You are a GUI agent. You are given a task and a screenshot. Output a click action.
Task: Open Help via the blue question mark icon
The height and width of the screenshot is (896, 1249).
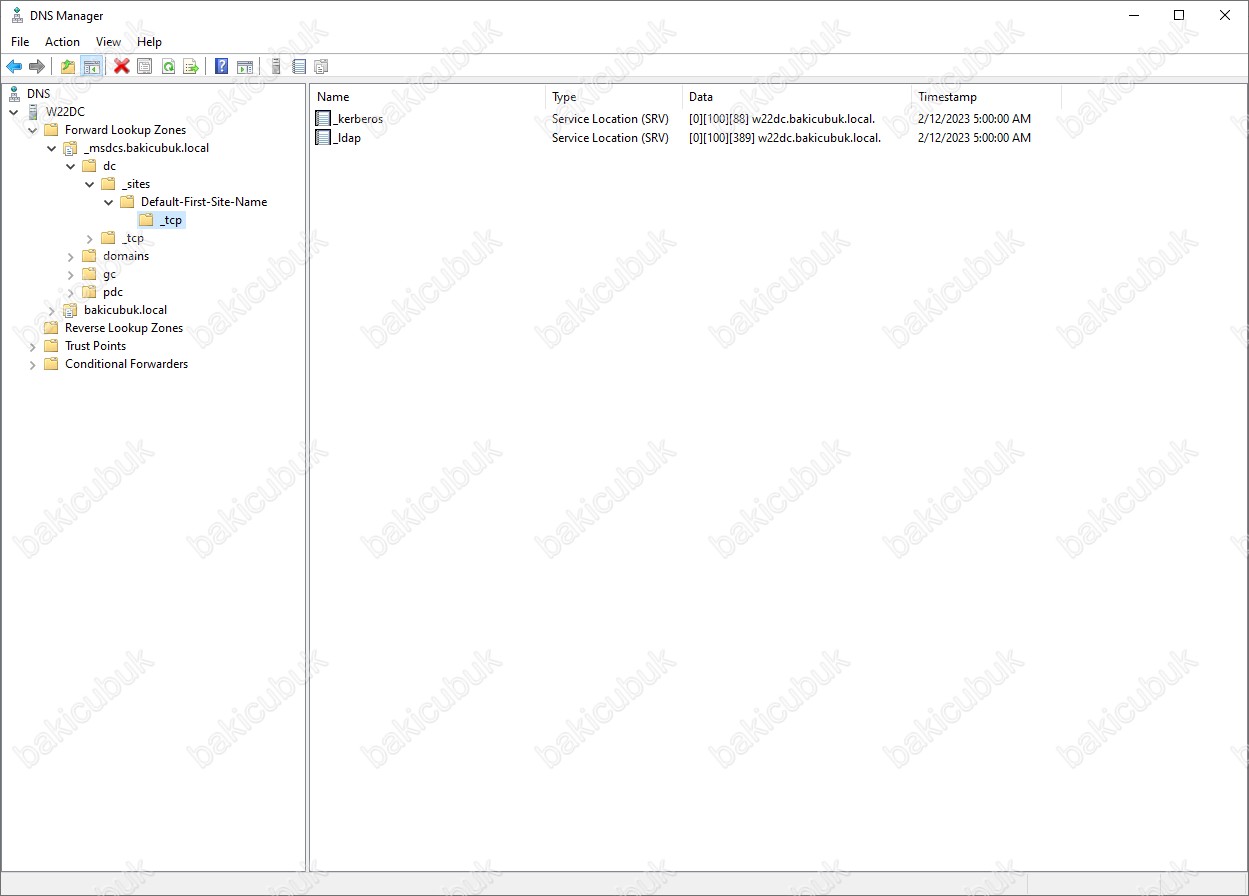click(x=222, y=67)
